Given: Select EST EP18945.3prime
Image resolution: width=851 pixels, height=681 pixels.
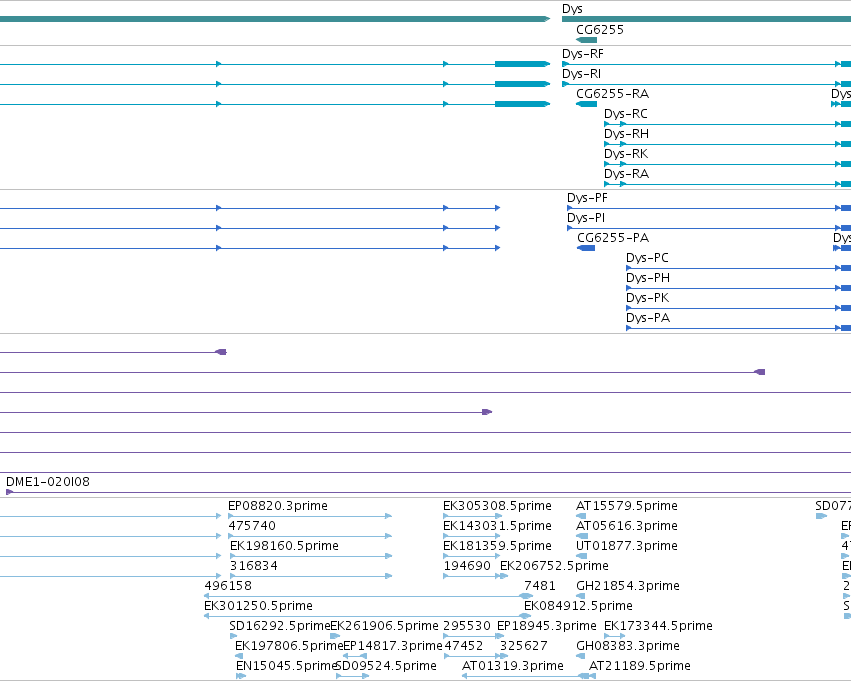Looking at the screenshot, I should point(547,627).
